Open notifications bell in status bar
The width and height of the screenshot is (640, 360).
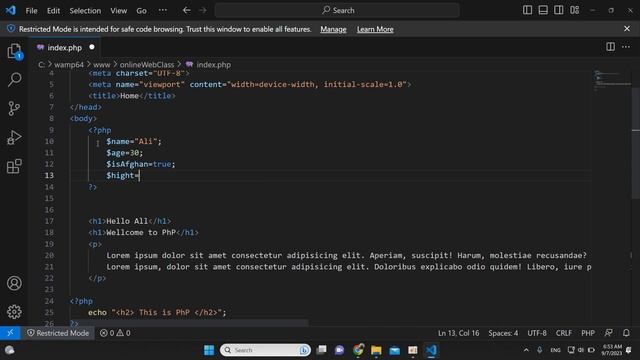626,333
